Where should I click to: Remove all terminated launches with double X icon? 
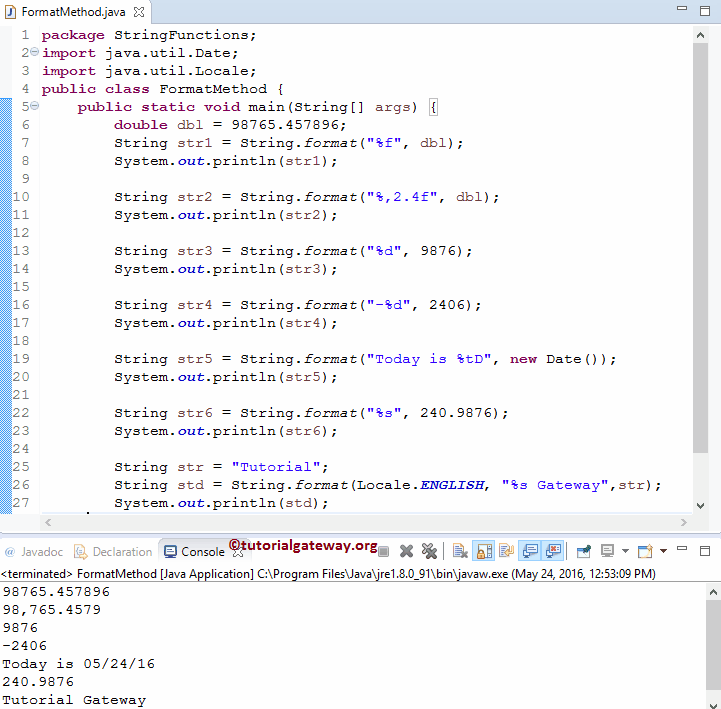point(429,551)
